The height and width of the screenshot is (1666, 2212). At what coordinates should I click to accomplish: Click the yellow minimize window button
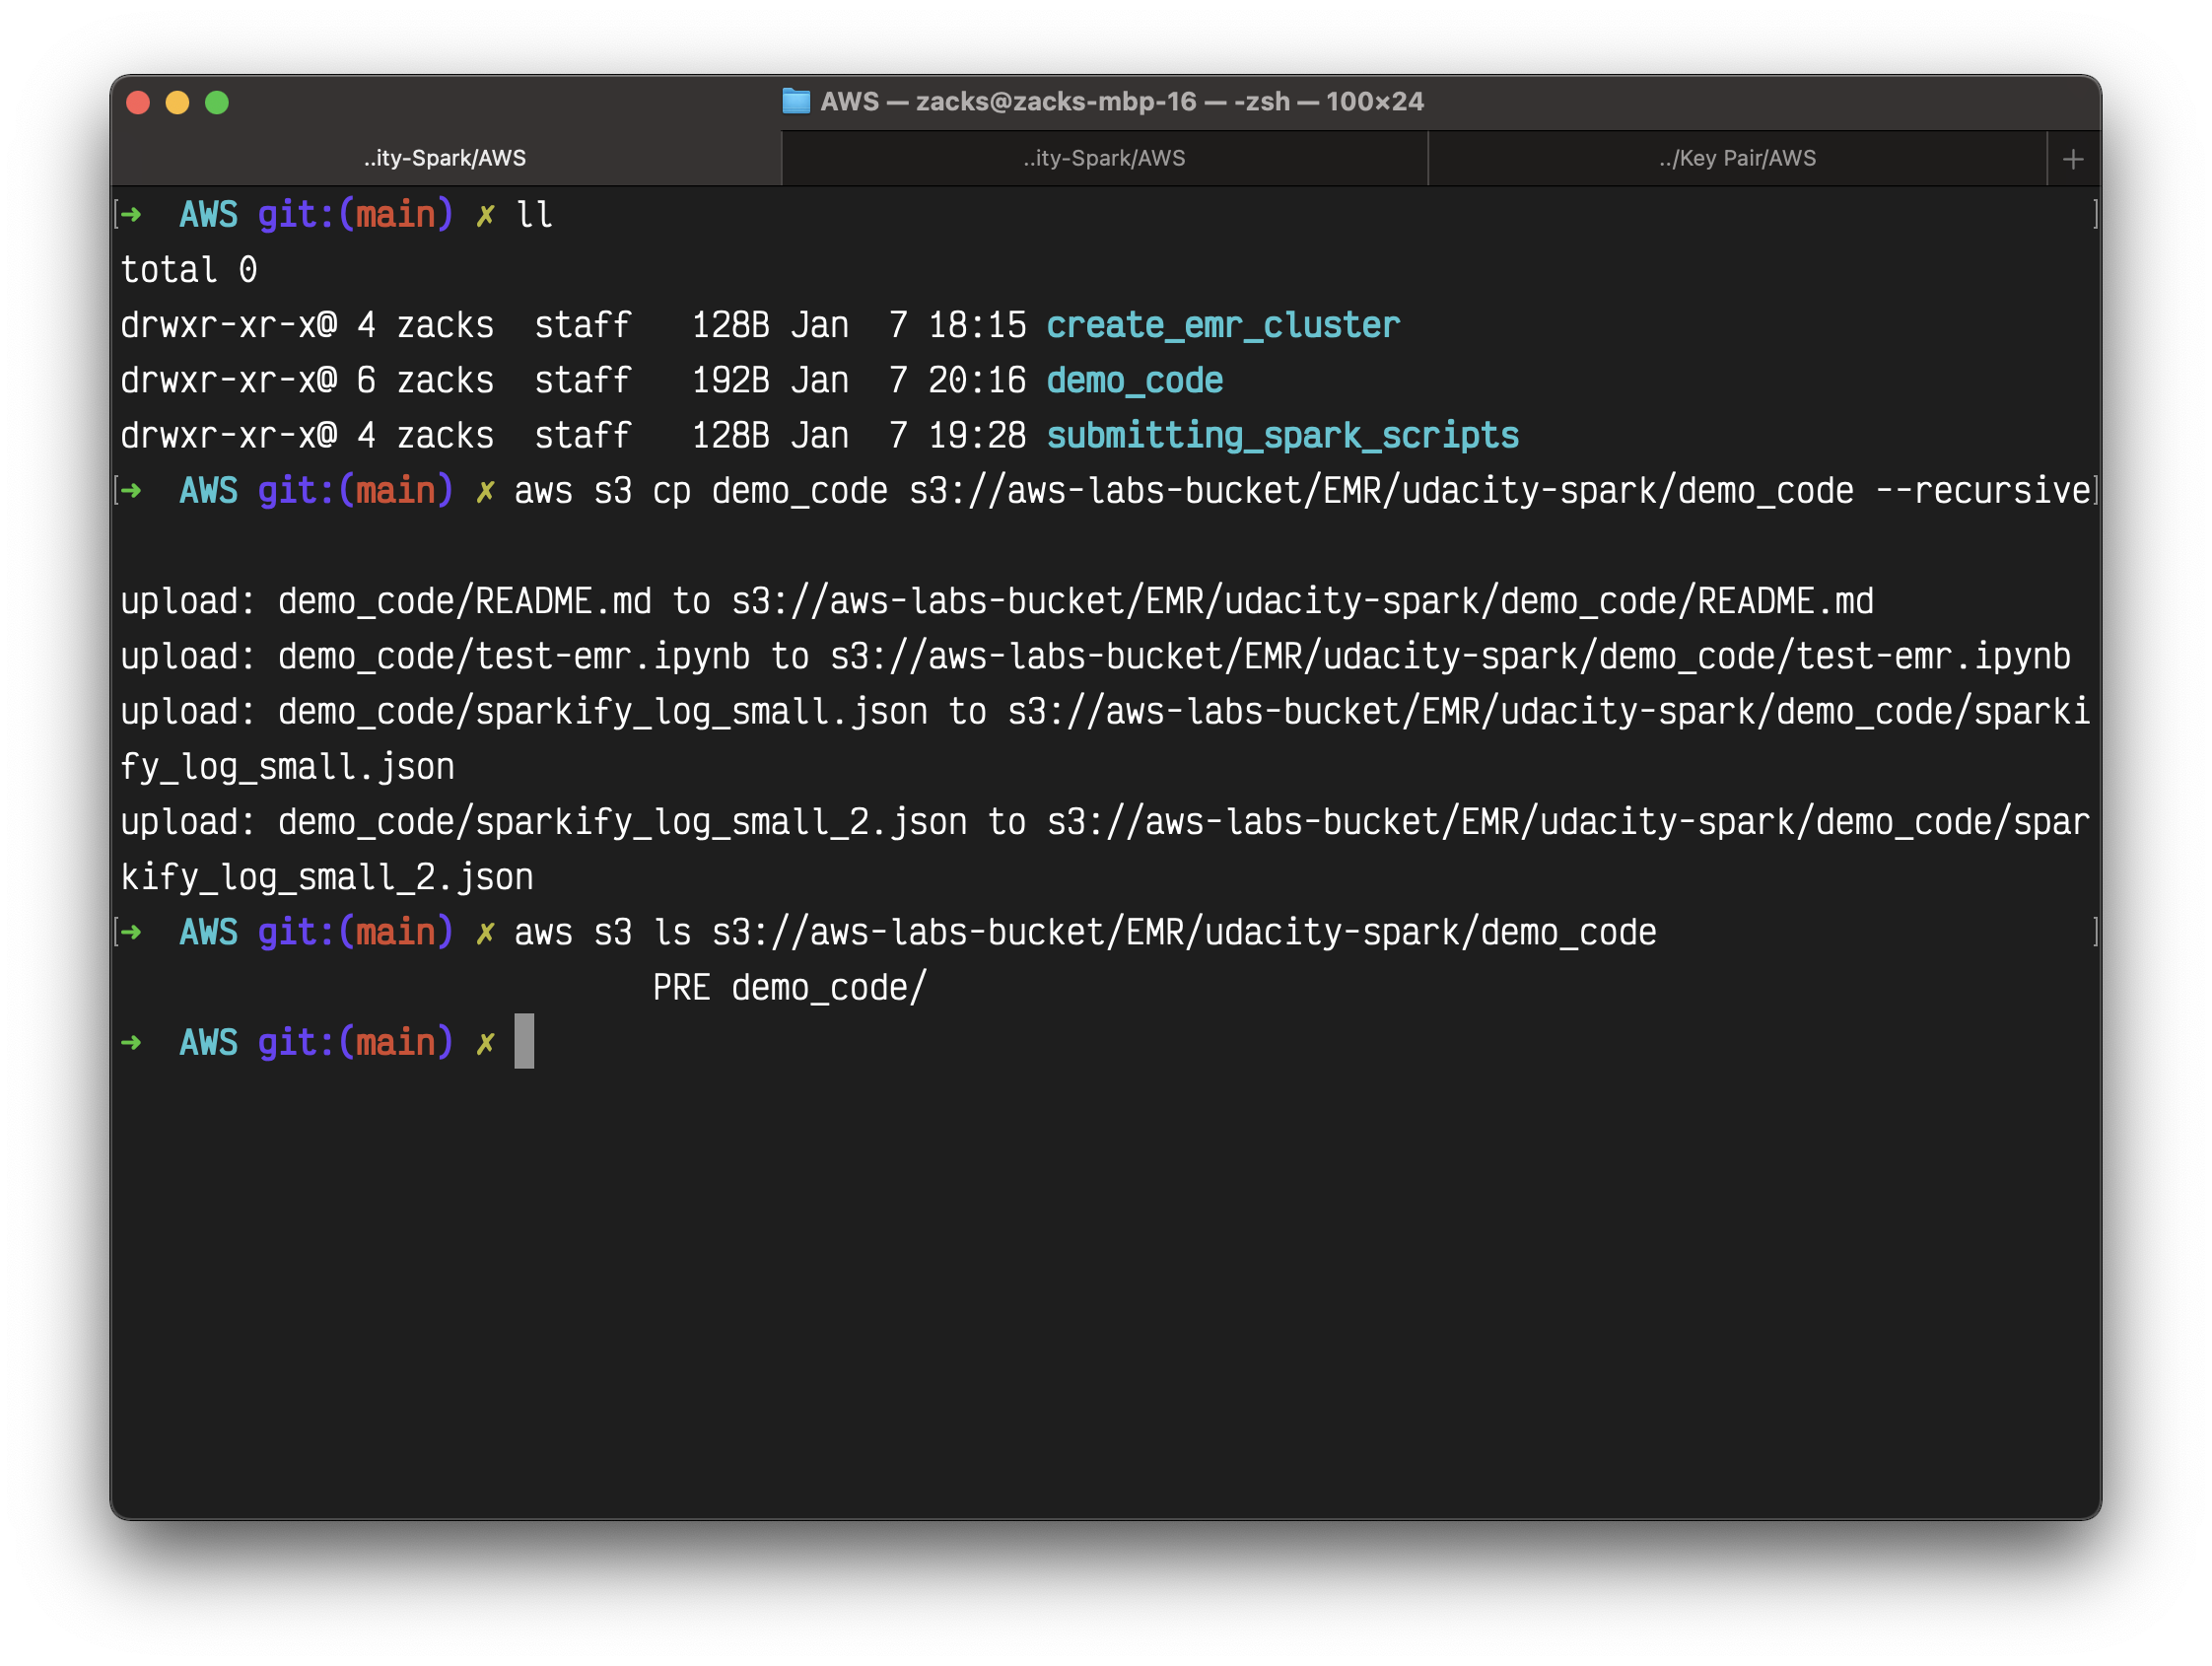[x=177, y=103]
